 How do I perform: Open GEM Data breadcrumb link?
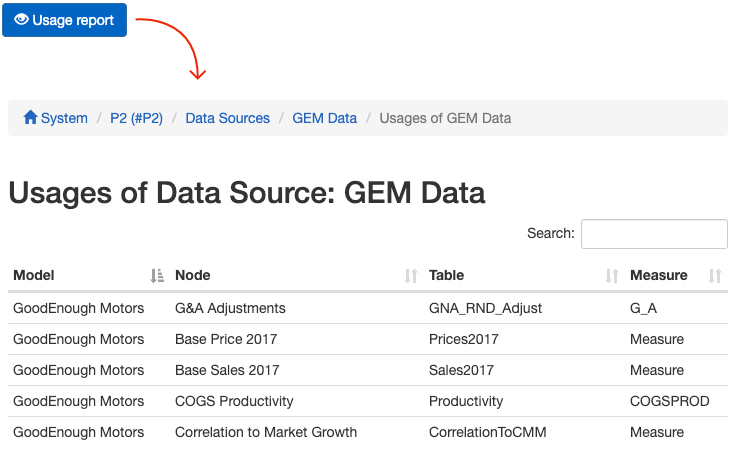click(x=324, y=118)
